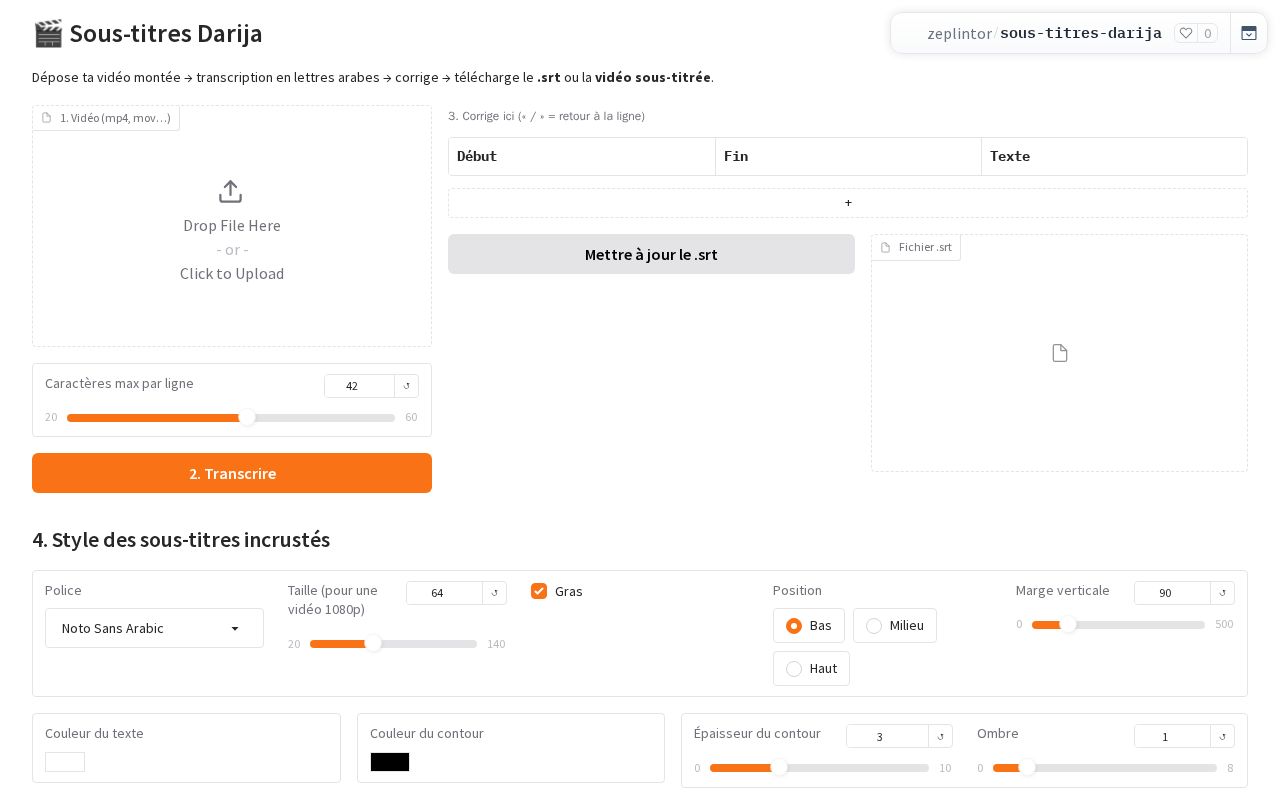Image resolution: width=1280 pixels, height=800 pixels.
Task: Reset the Taille font size value
Action: tap(495, 593)
